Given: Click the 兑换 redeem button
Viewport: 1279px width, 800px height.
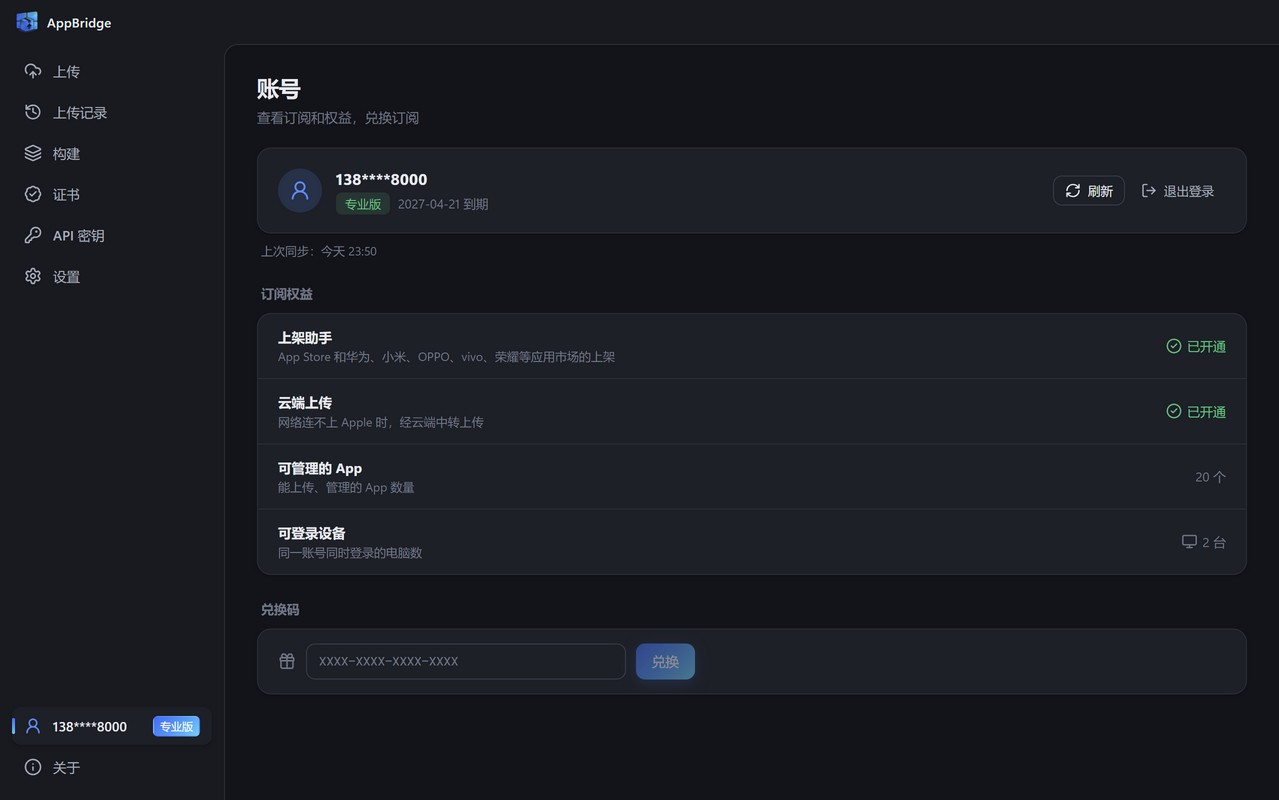Looking at the screenshot, I should tap(665, 661).
